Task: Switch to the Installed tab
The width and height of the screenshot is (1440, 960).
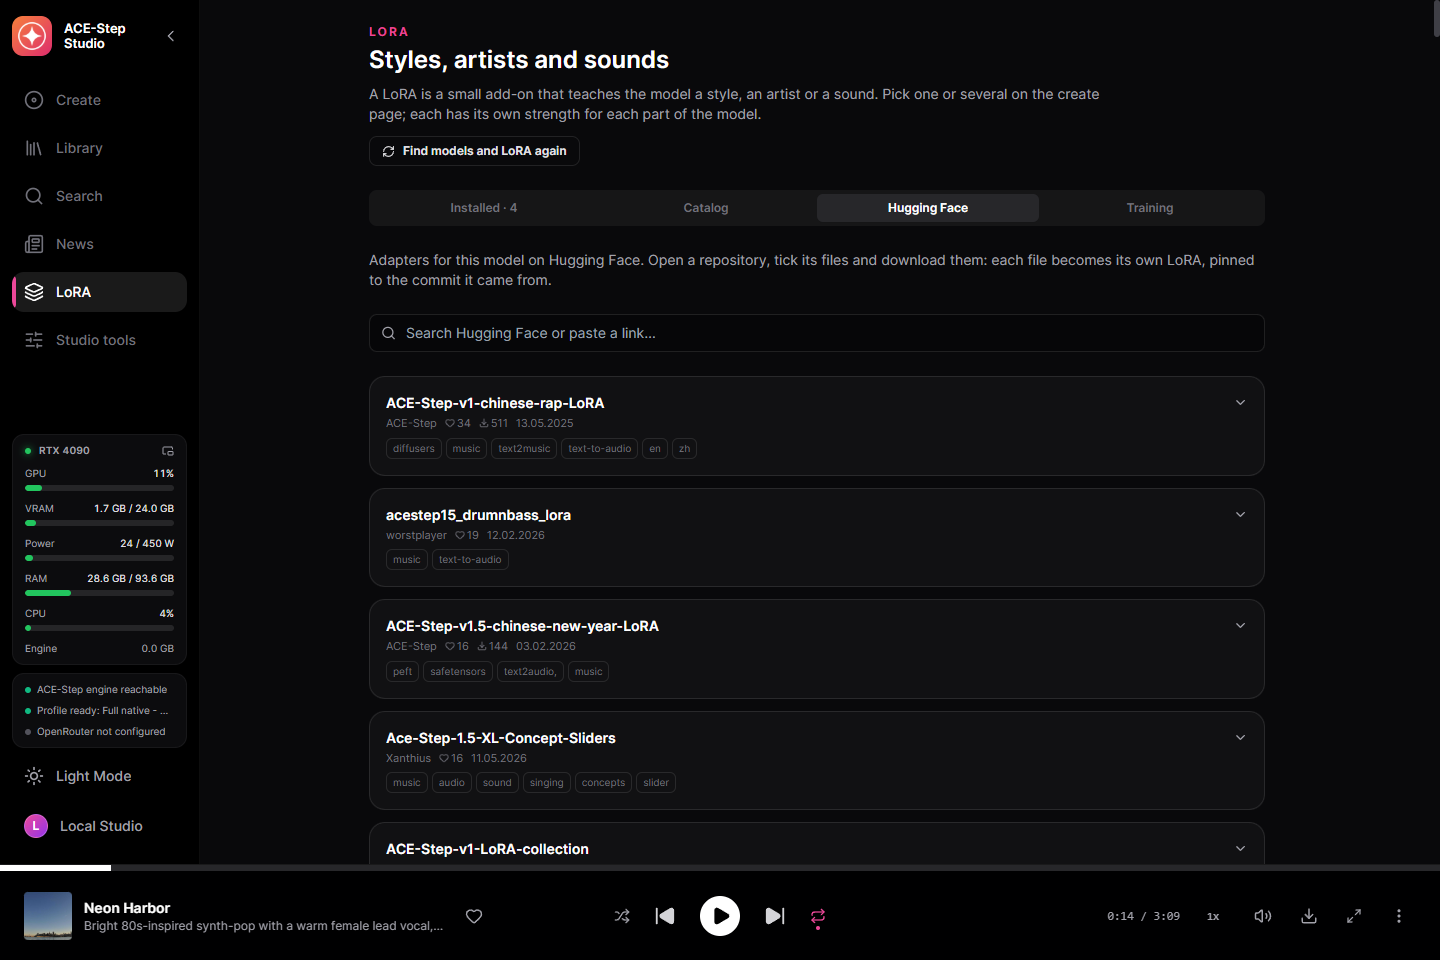Action: [x=483, y=208]
